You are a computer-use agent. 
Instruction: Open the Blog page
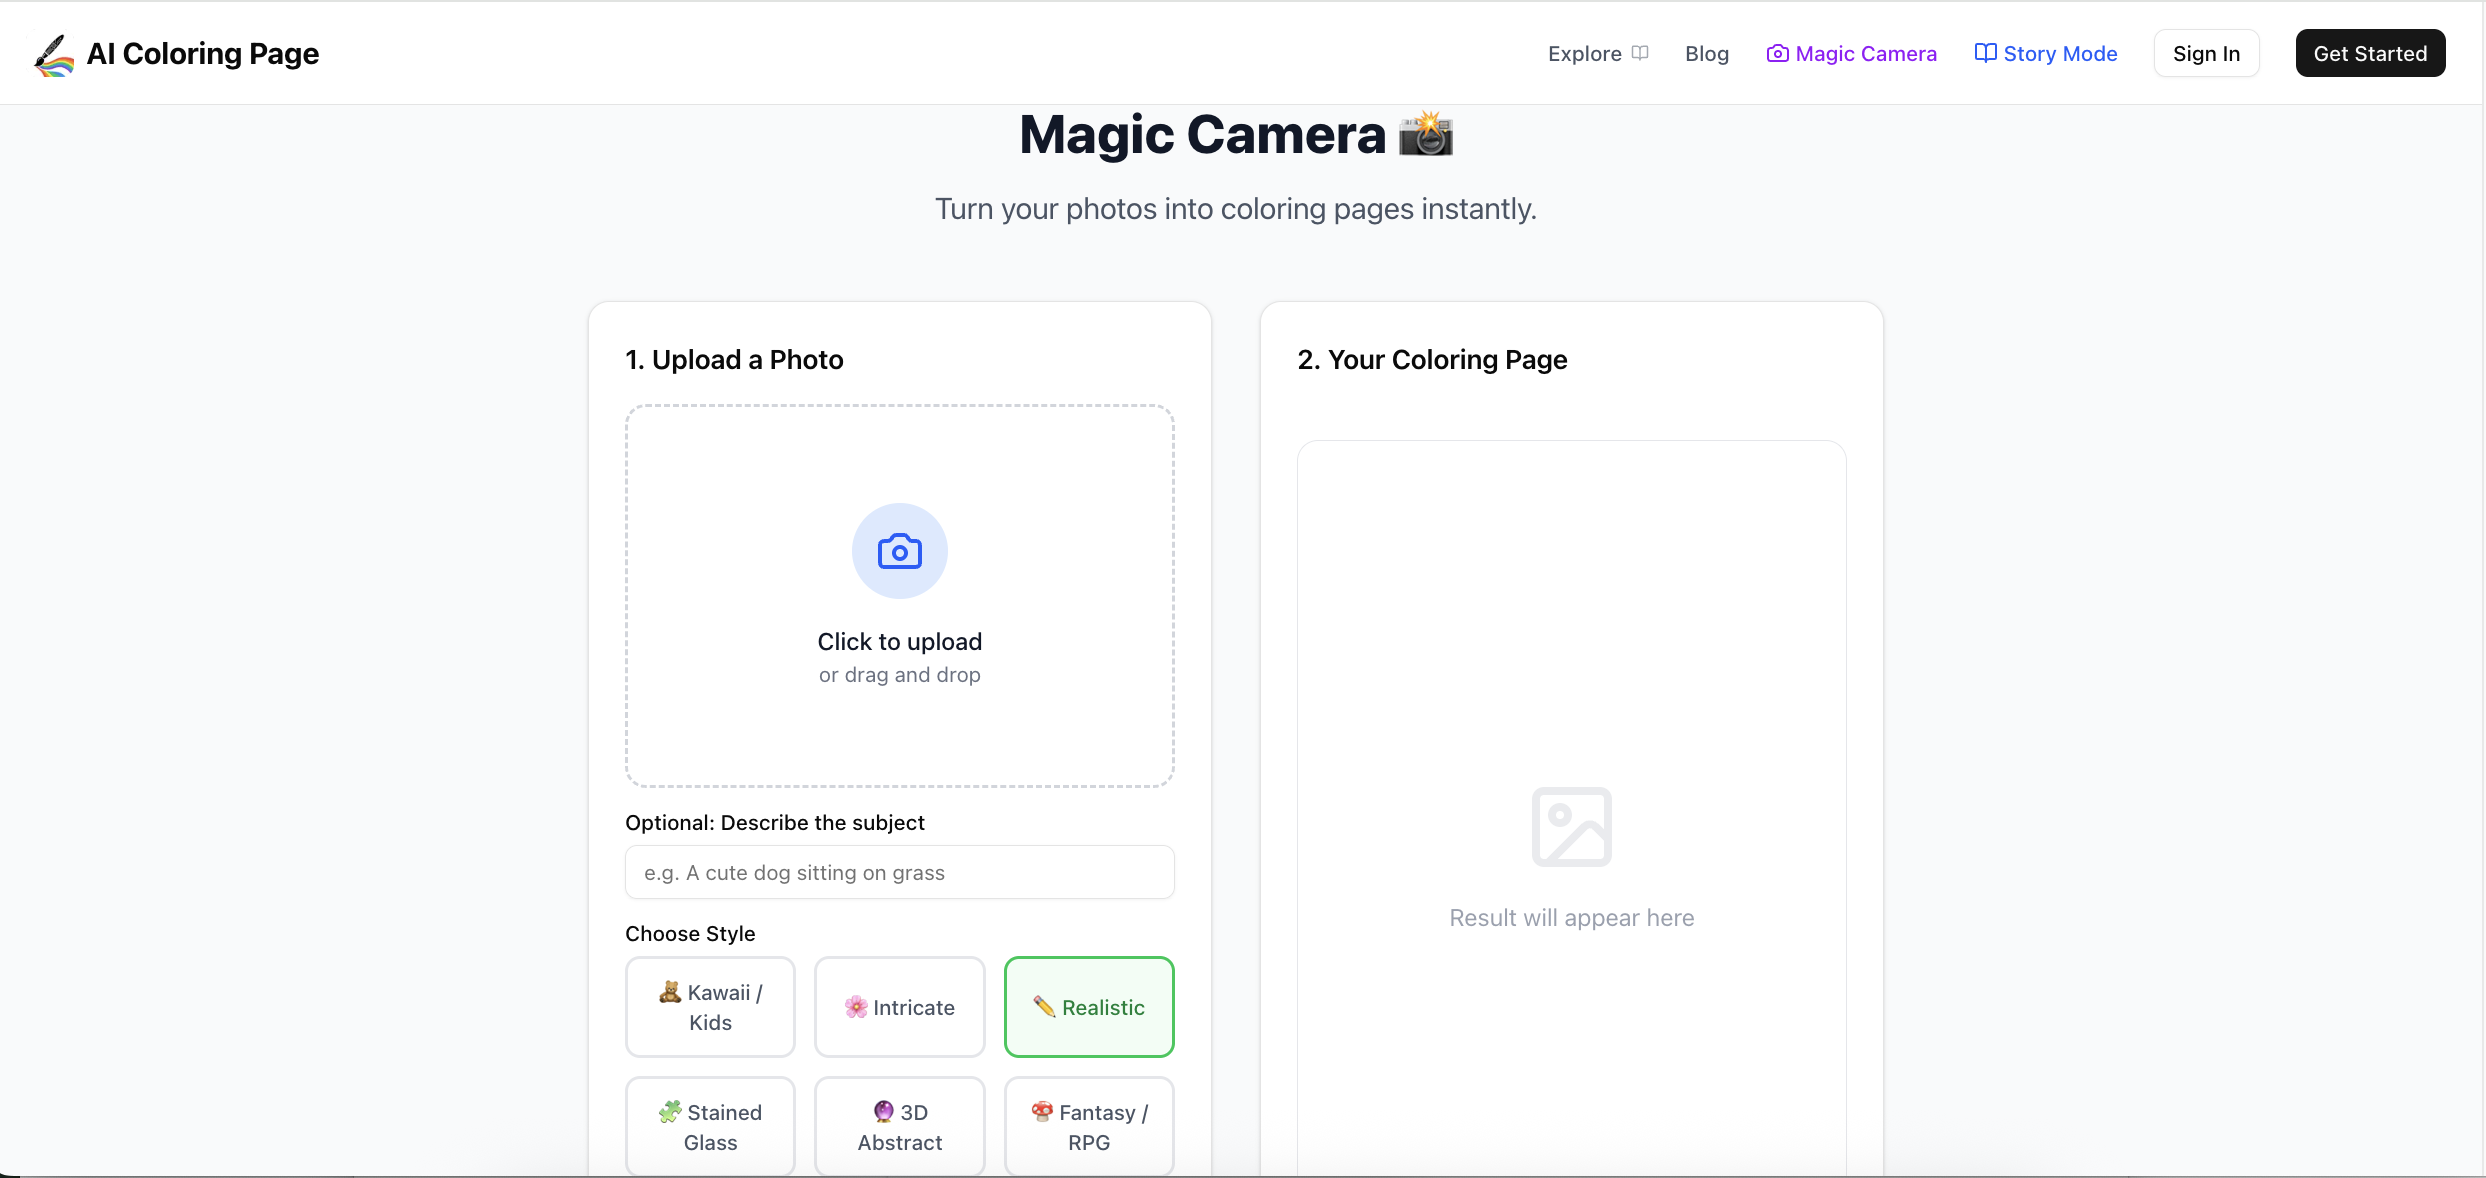pos(1706,53)
